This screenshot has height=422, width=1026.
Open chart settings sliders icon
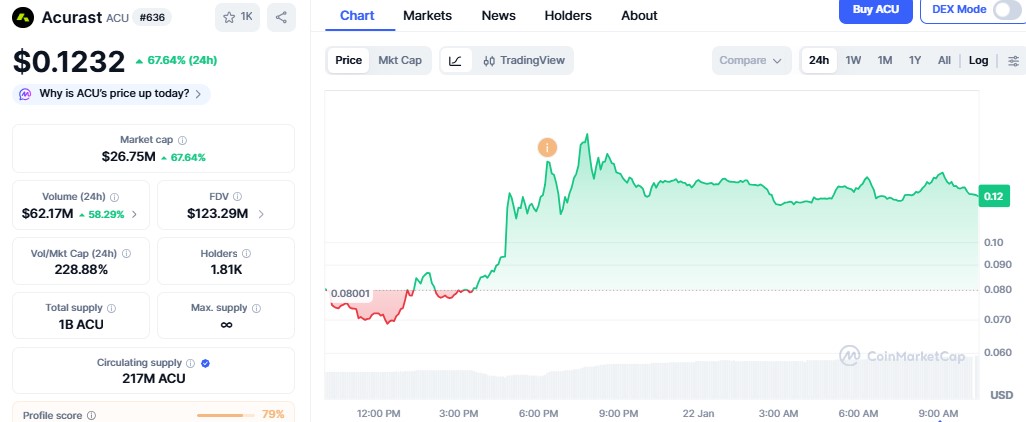(x=1014, y=60)
